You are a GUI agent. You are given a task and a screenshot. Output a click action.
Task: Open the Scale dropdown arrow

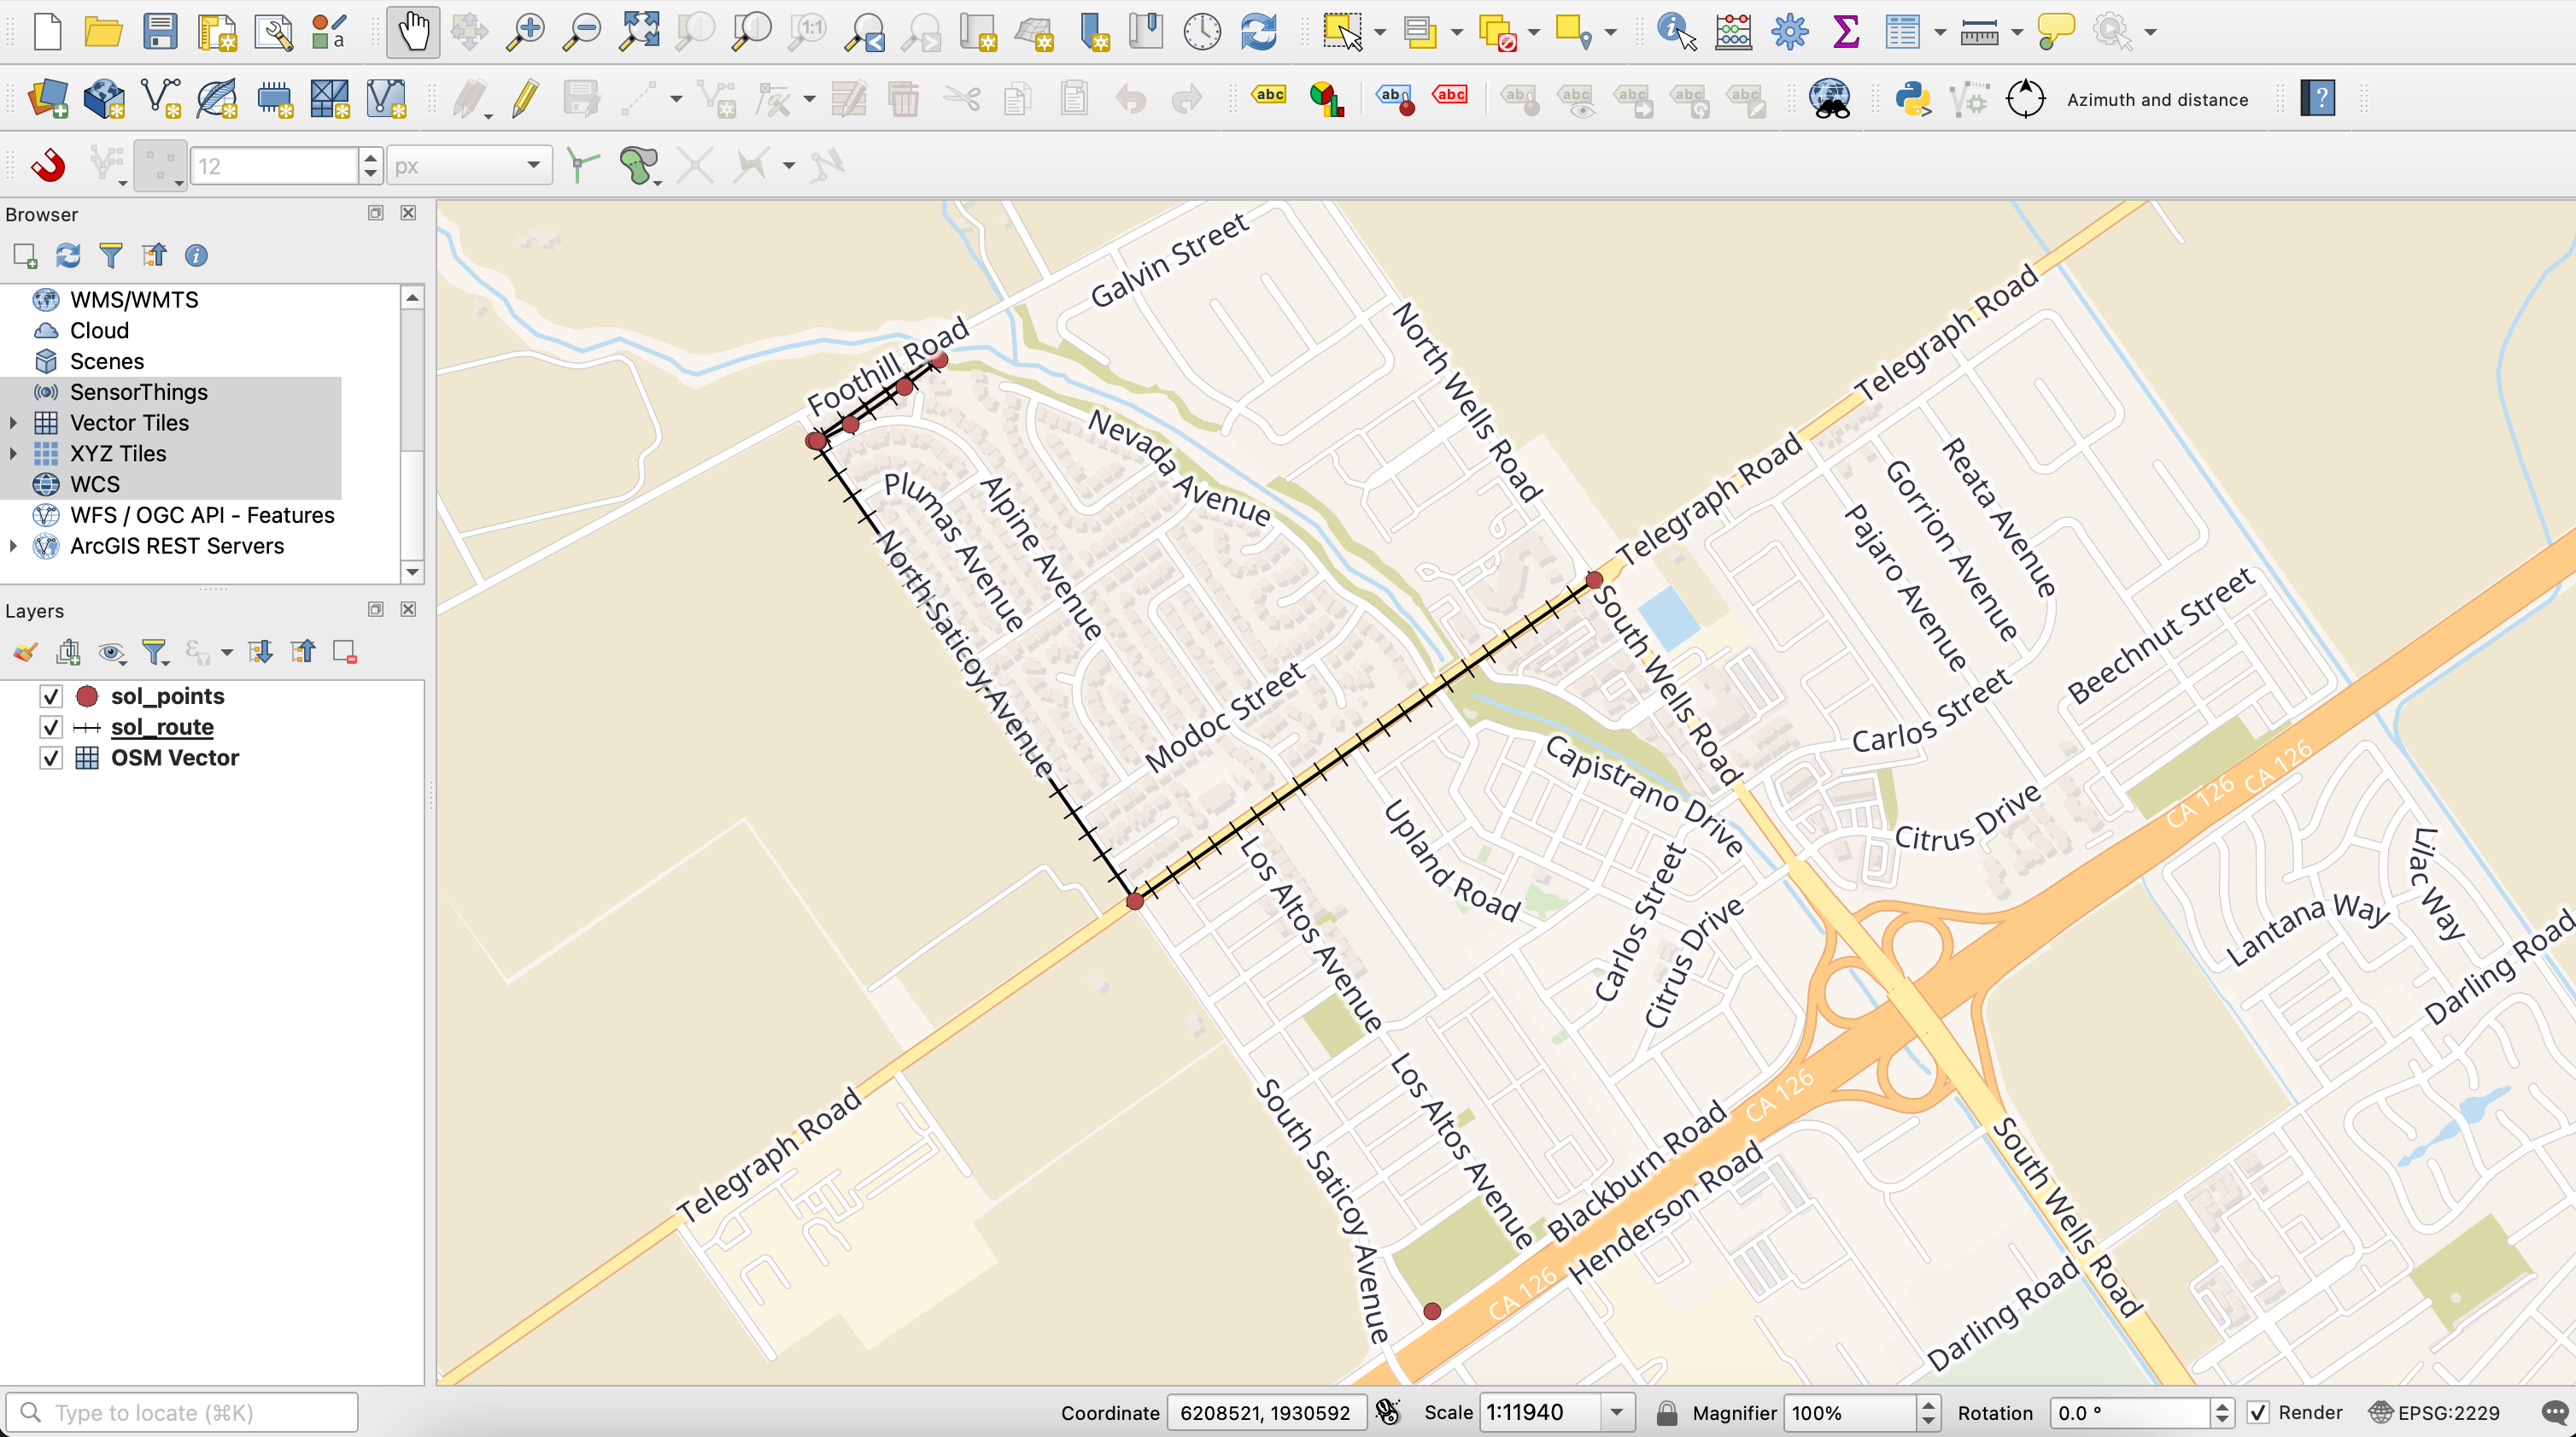point(1617,1413)
